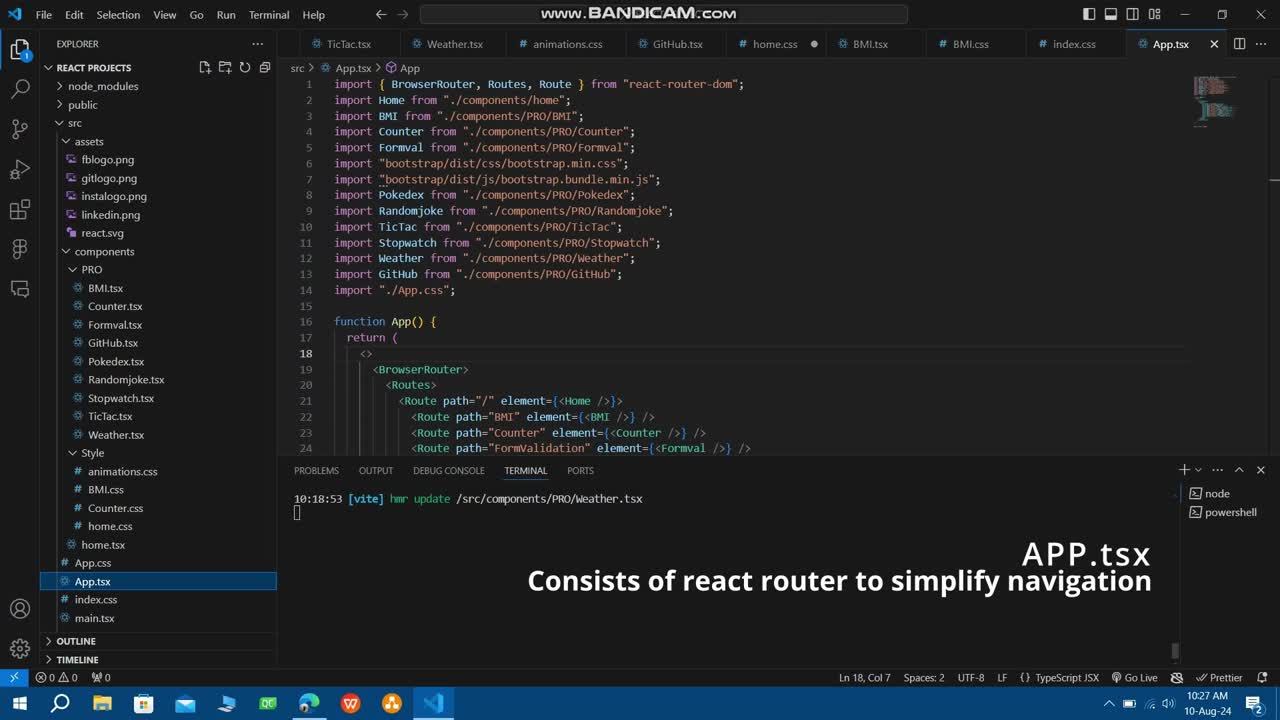Collapse the PRO folder

(x=91, y=270)
